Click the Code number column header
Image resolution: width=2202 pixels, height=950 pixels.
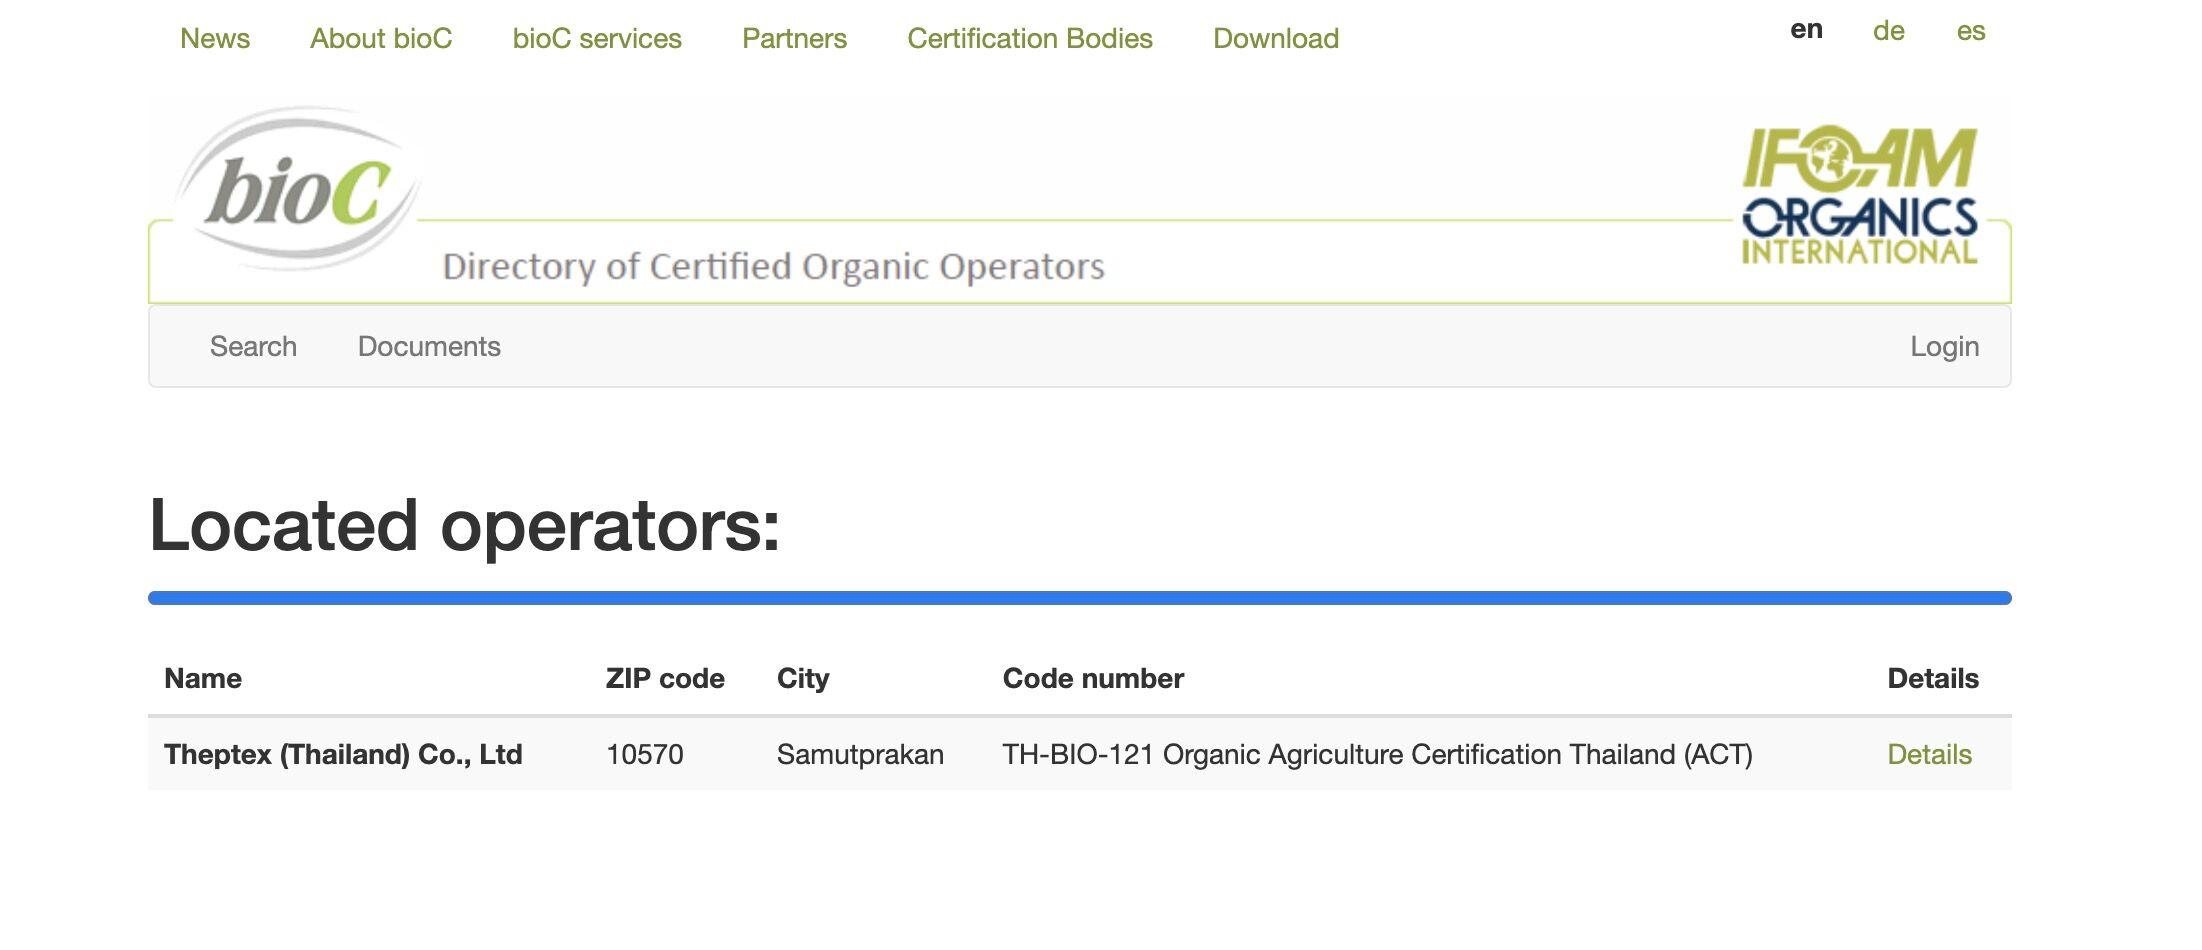(1093, 679)
